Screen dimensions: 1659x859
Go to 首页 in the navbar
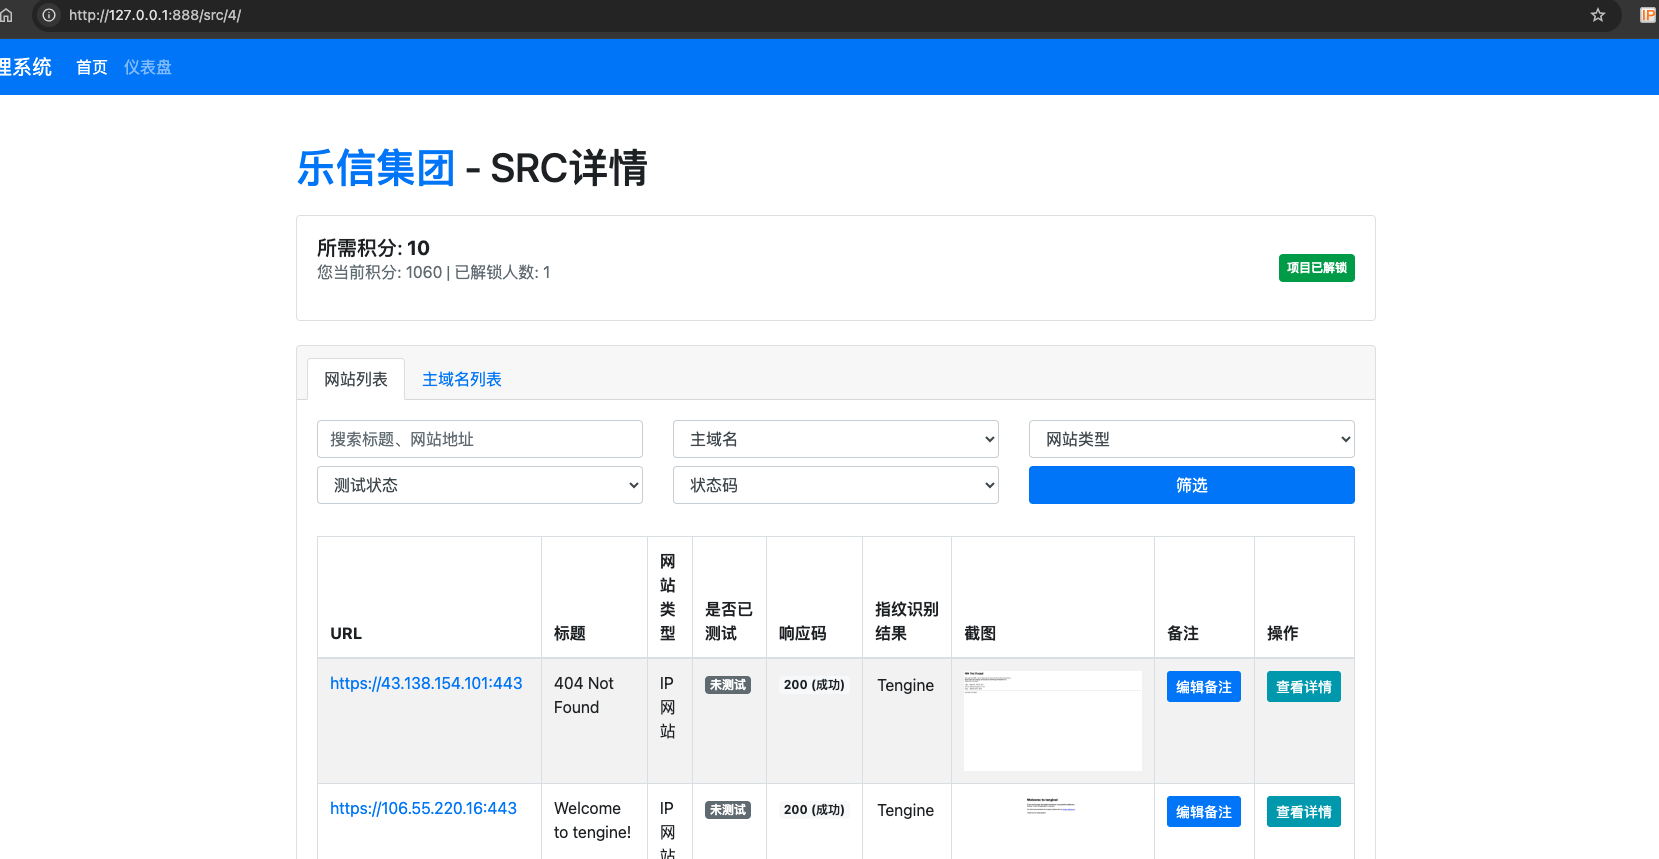[x=91, y=67]
